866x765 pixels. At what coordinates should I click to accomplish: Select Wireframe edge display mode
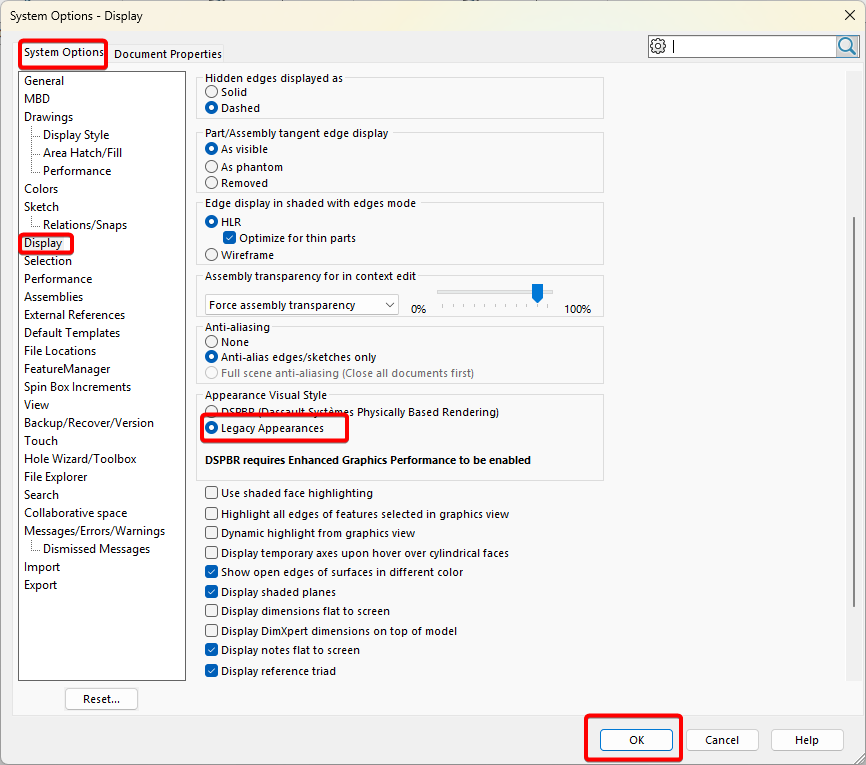(x=212, y=255)
